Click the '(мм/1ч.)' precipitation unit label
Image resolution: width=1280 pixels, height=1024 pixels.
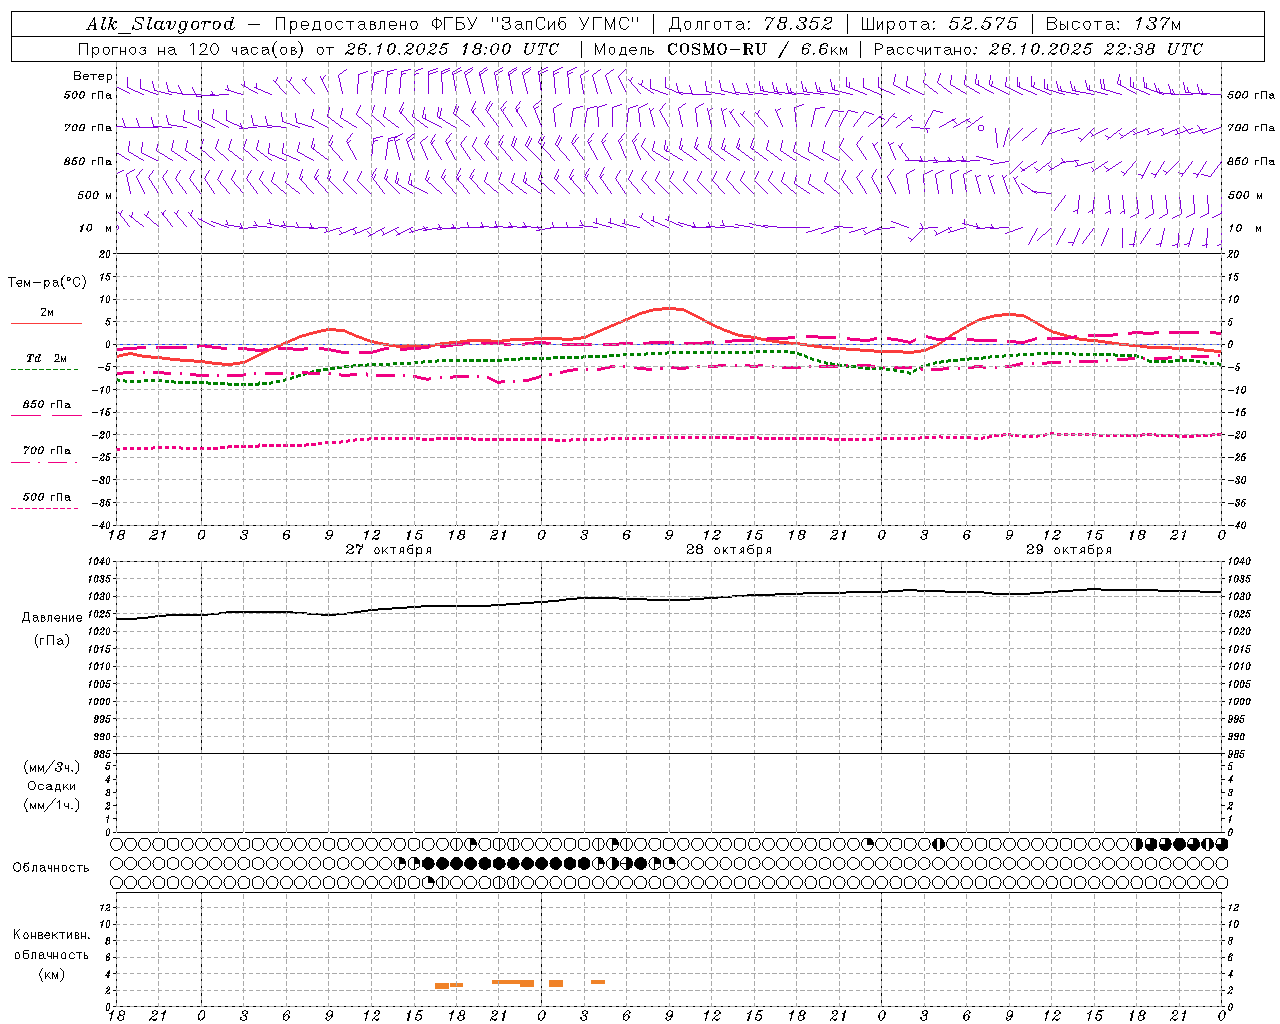click(x=51, y=804)
